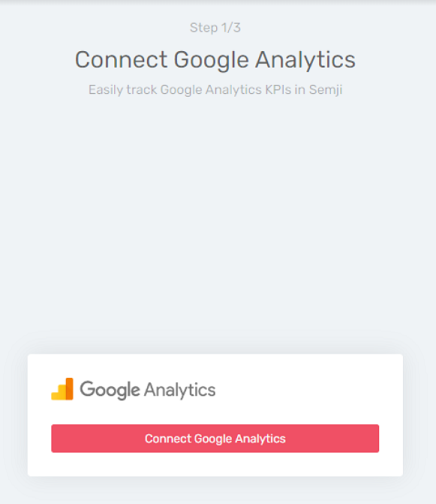Image resolution: width=436 pixels, height=504 pixels.
Task: Click the red Connect Google Analytics button
Action: click(x=215, y=438)
